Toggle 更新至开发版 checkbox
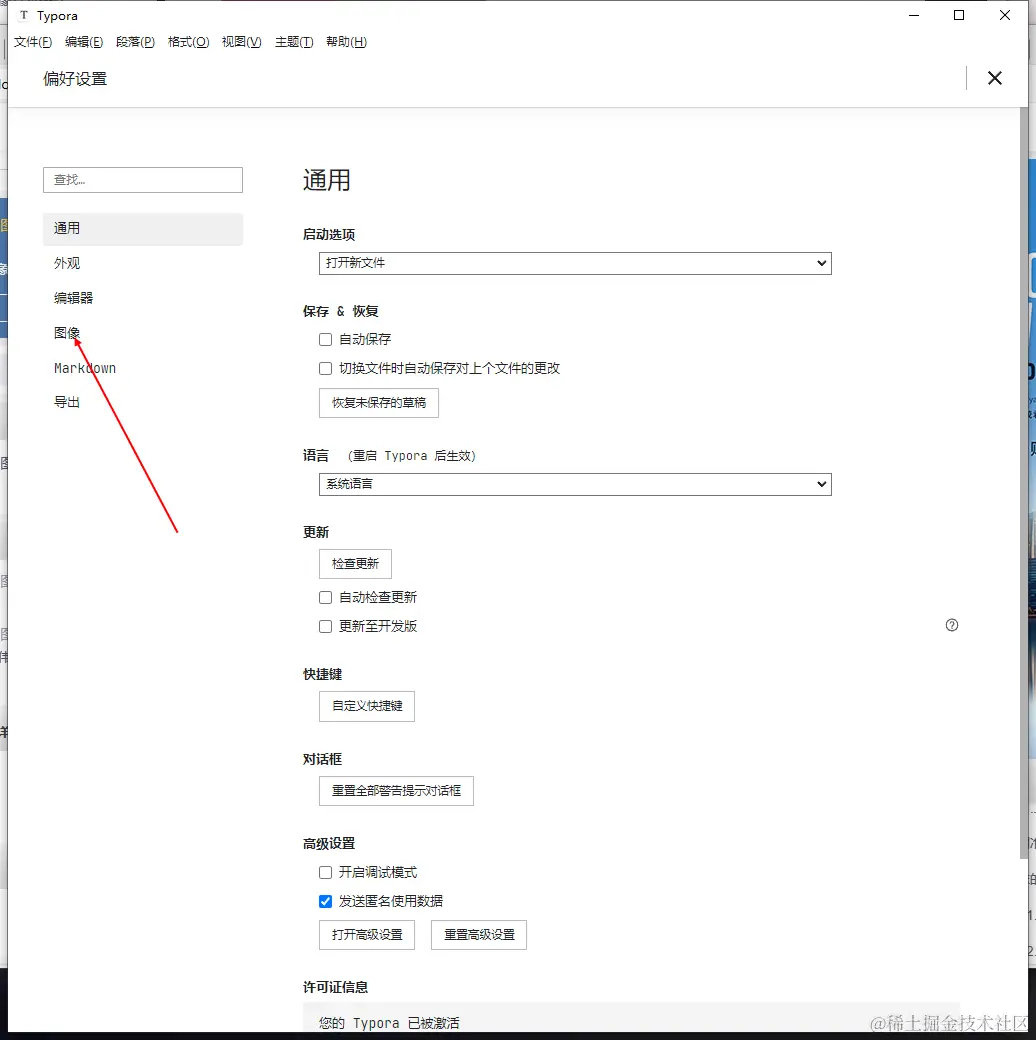 point(325,626)
